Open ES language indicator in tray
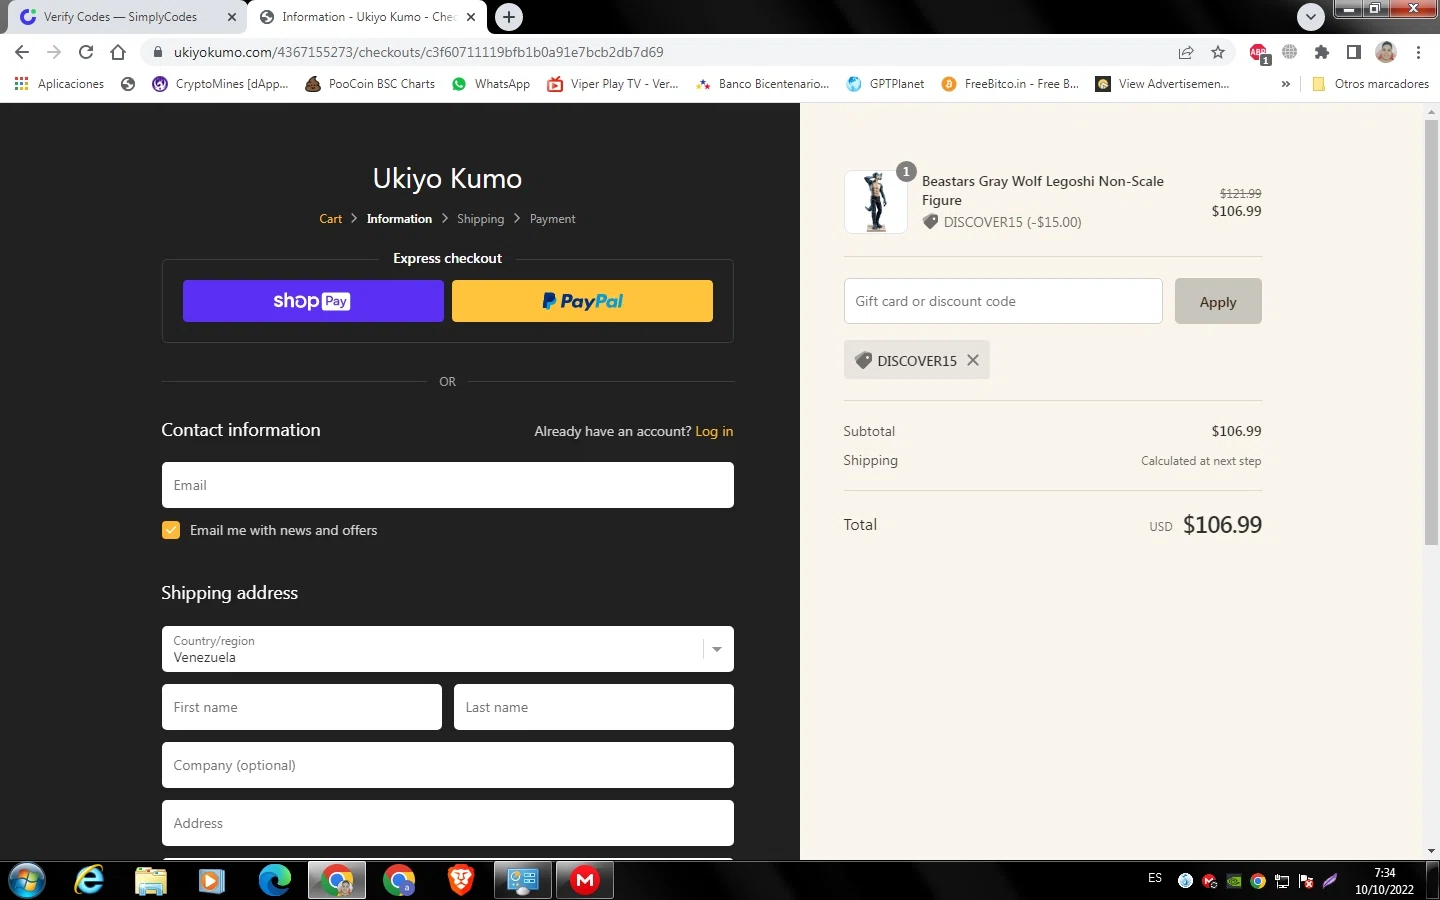The height and width of the screenshot is (900, 1440). point(1155,878)
